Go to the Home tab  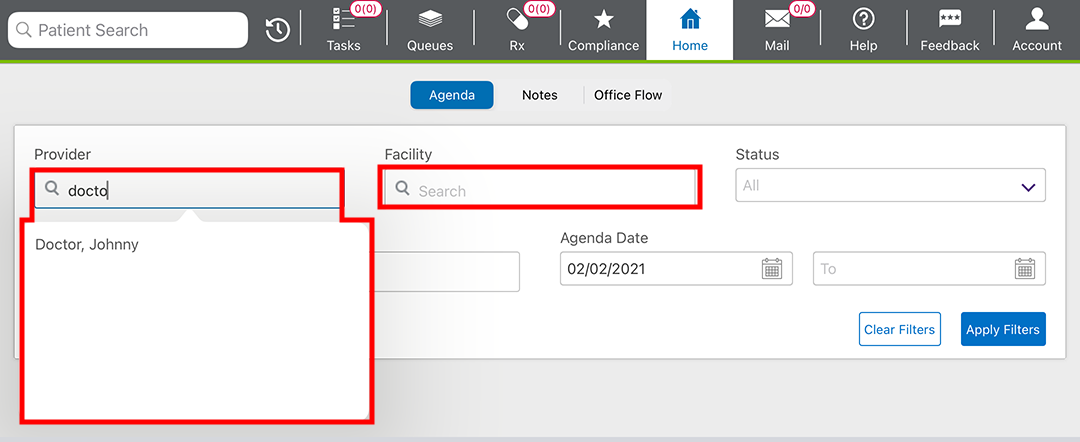(x=690, y=30)
